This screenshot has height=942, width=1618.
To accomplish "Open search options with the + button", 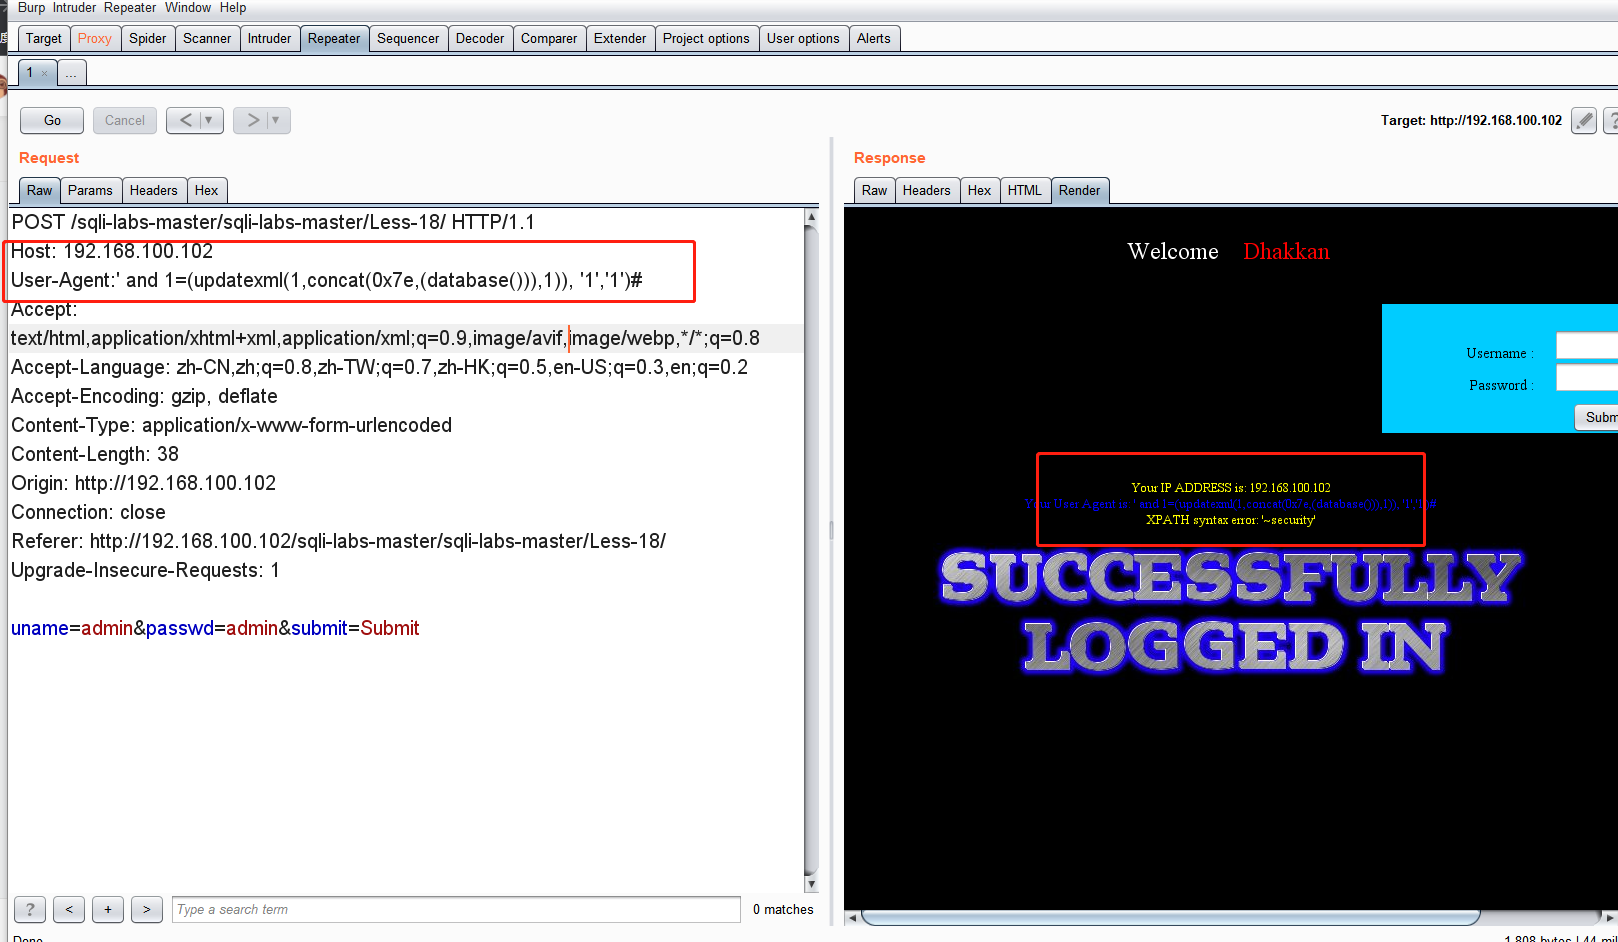I will pos(108,909).
